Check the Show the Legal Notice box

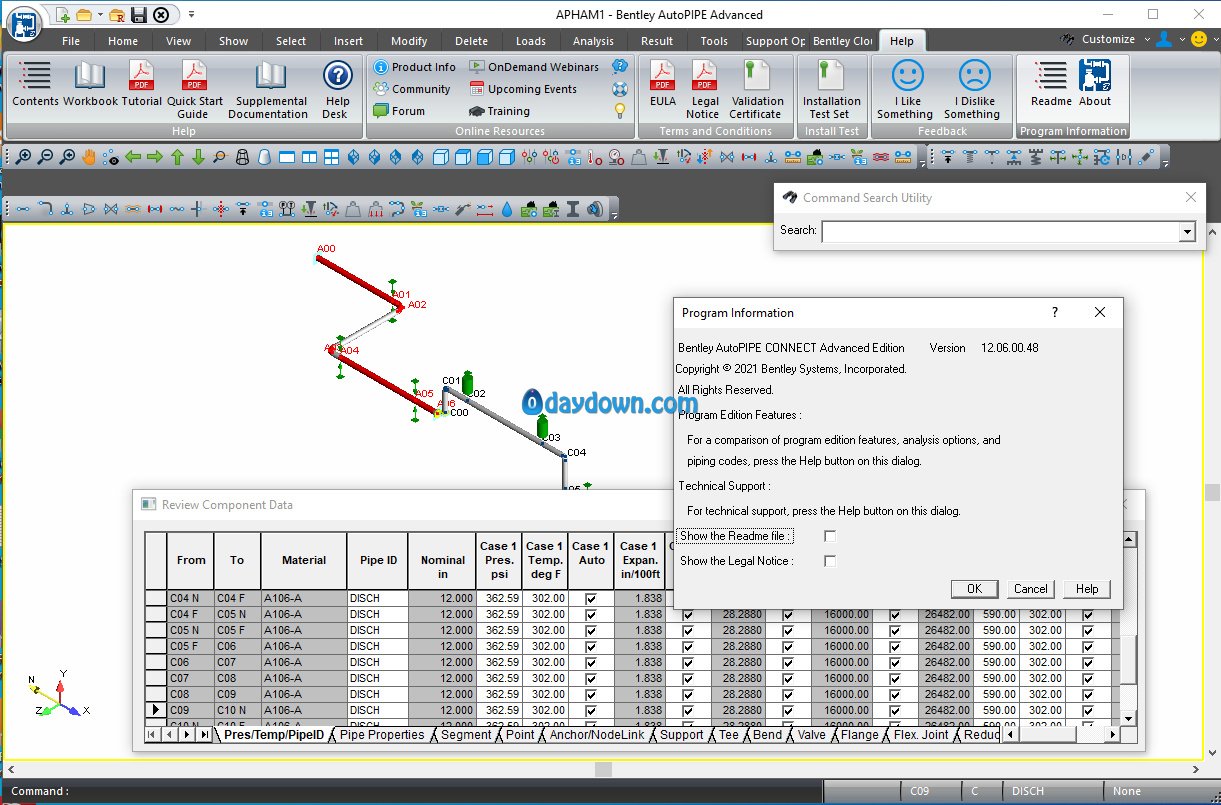click(830, 562)
